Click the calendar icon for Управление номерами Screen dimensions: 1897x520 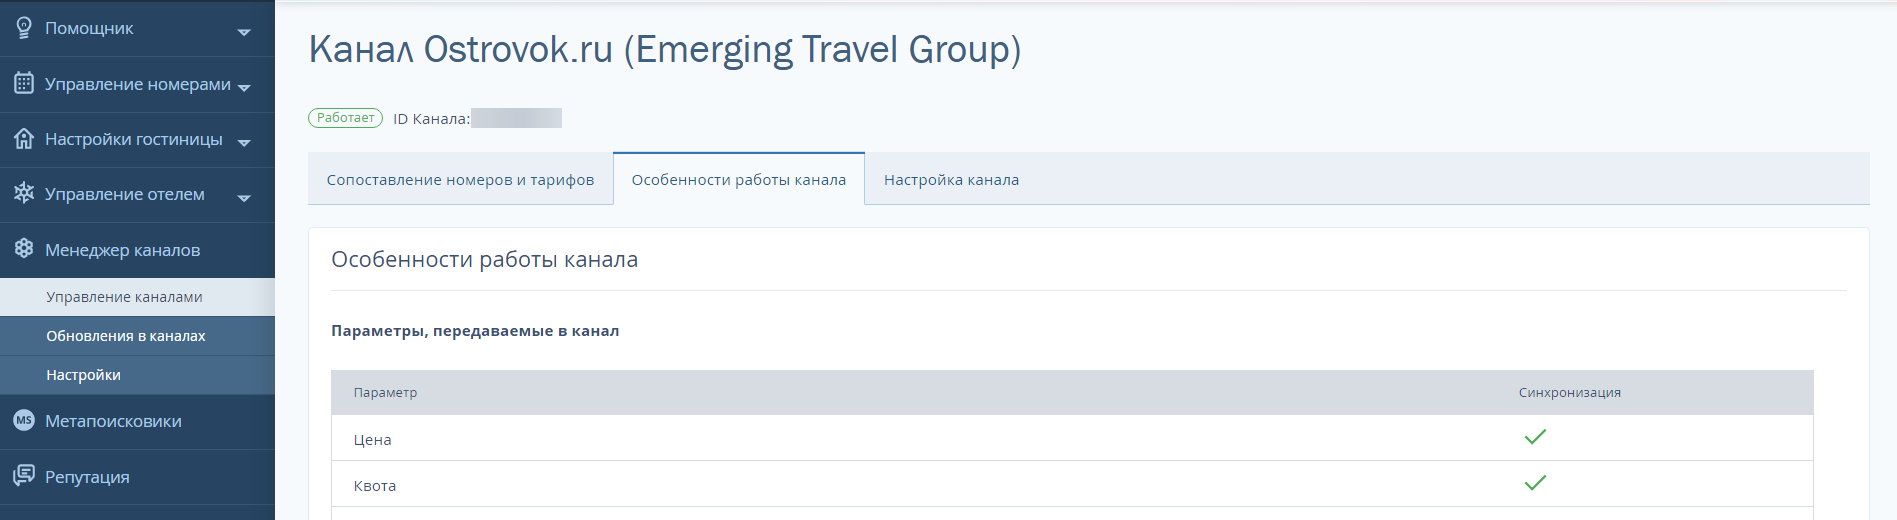pyautogui.click(x=24, y=83)
